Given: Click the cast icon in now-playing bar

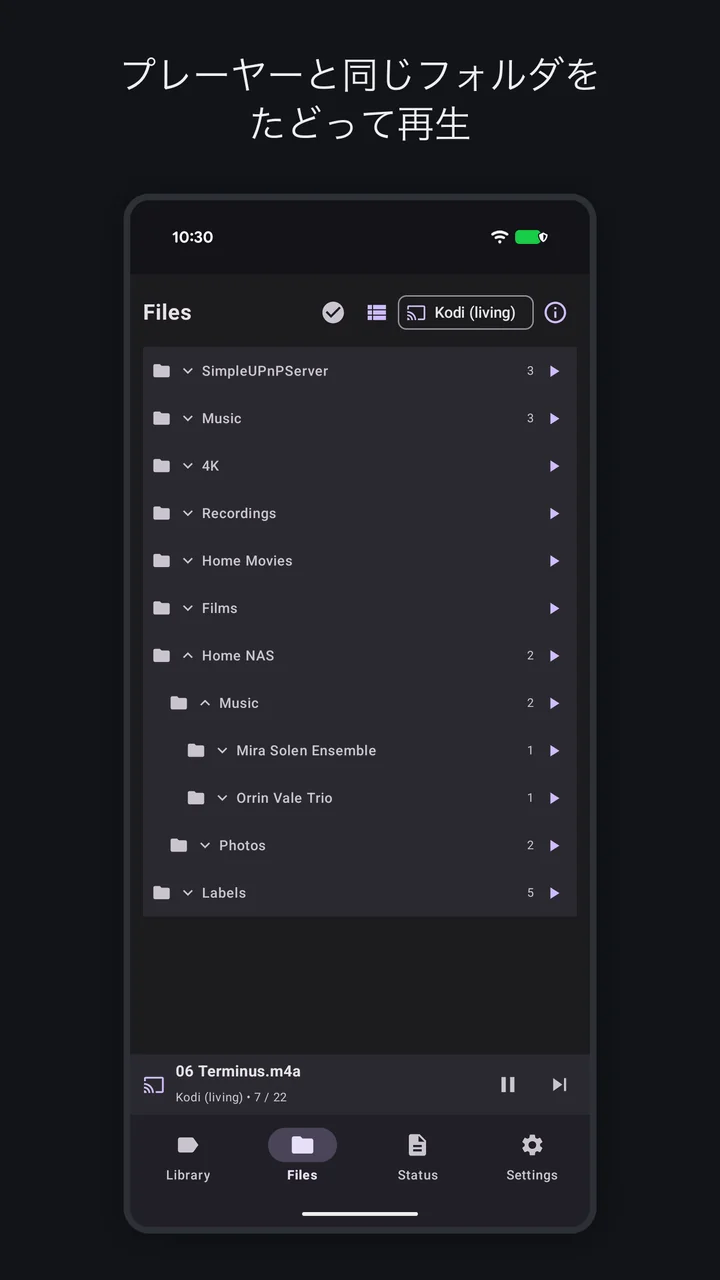Looking at the screenshot, I should tap(154, 1085).
